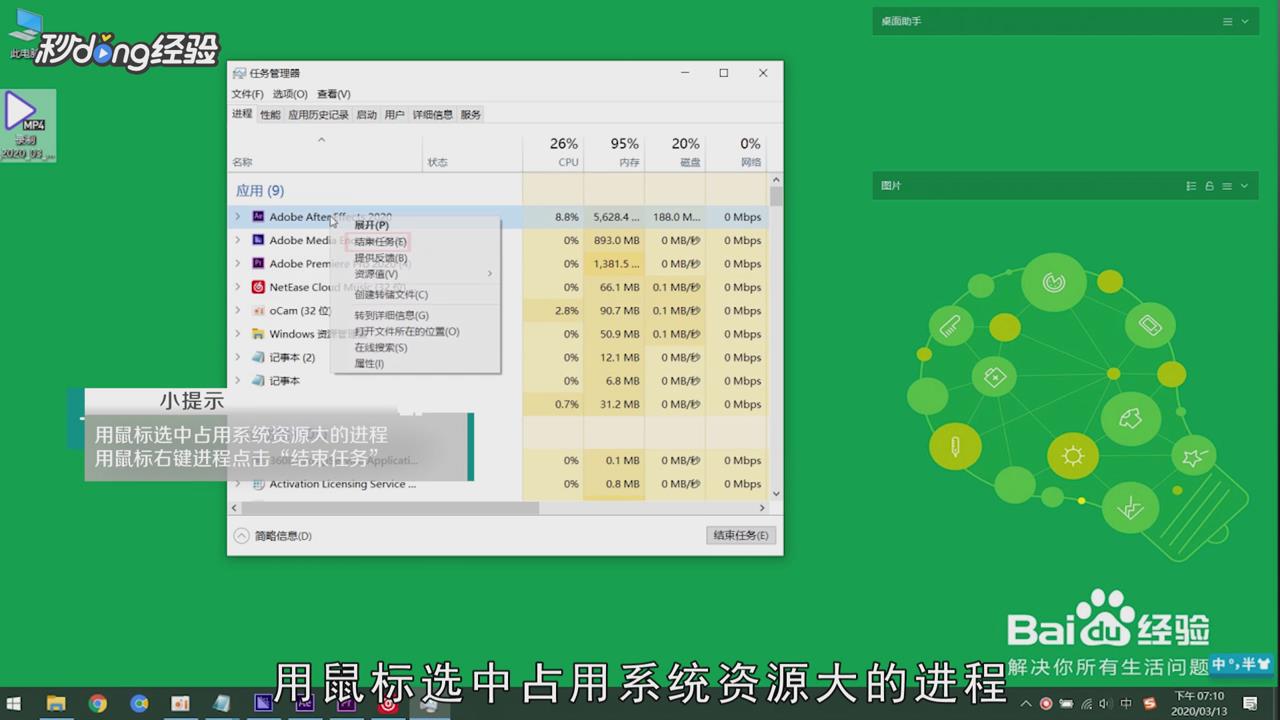This screenshot has height=720, width=1280.
Task: Switch to the 应用历史记录 tab
Action: pos(318,115)
